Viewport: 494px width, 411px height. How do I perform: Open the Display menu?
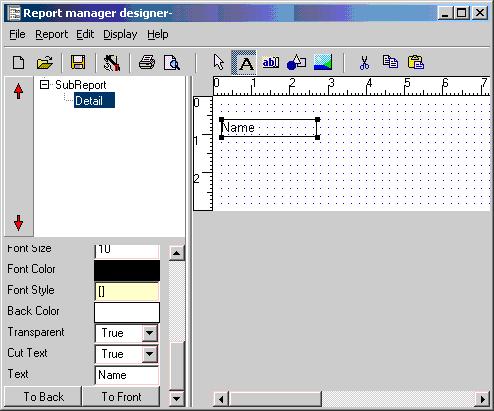120,34
